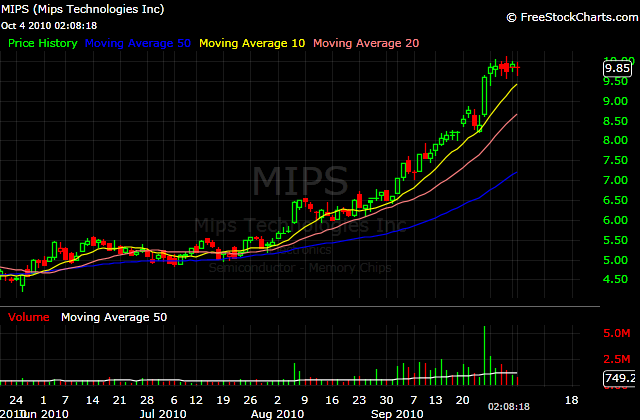This screenshot has width=640, height=420.
Task: Click the 749.2 volume value tag
Action: click(x=620, y=378)
